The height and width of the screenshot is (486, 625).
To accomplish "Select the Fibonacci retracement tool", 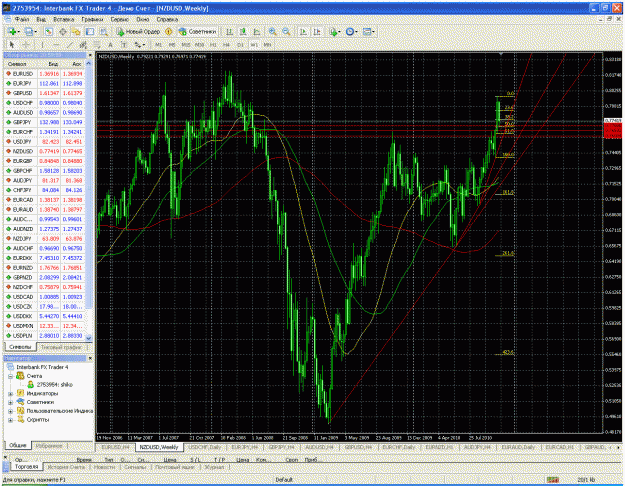I will coord(96,45).
